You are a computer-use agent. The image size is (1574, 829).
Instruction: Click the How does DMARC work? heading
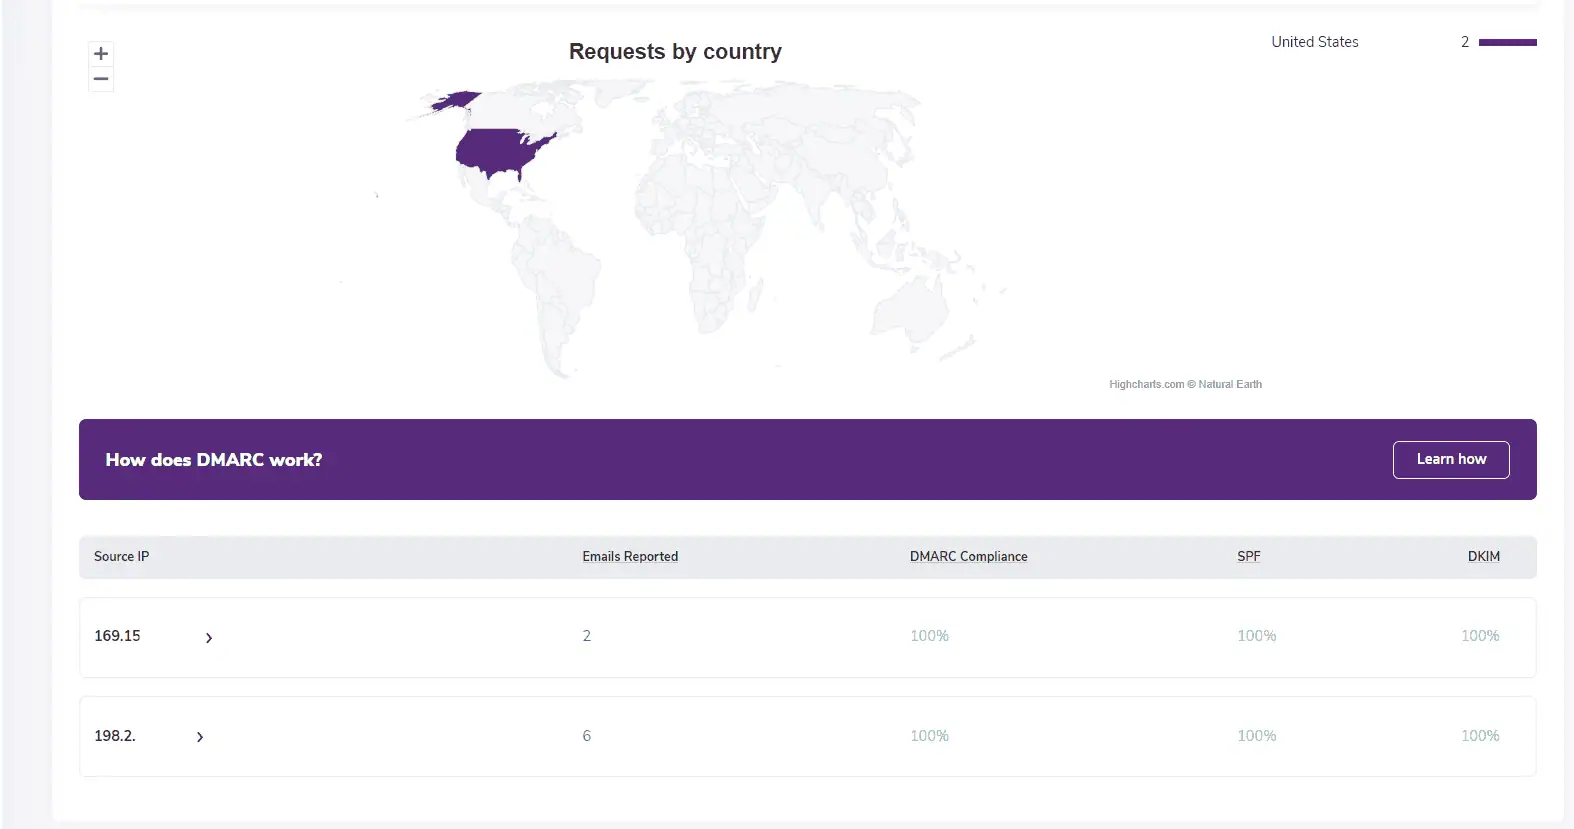click(214, 460)
